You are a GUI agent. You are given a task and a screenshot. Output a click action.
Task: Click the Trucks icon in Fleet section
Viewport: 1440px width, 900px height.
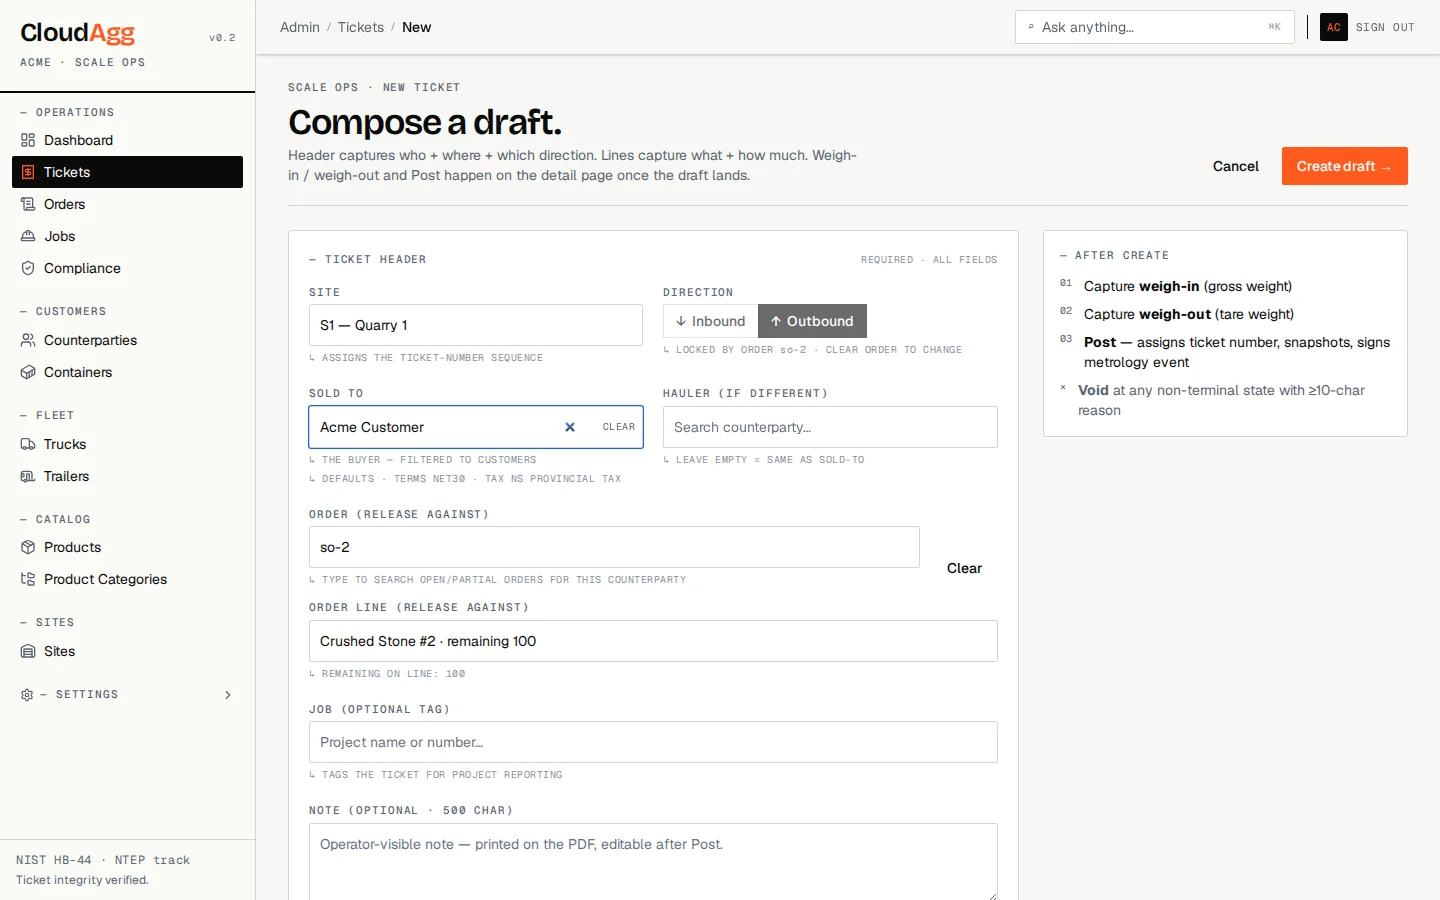pos(28,444)
